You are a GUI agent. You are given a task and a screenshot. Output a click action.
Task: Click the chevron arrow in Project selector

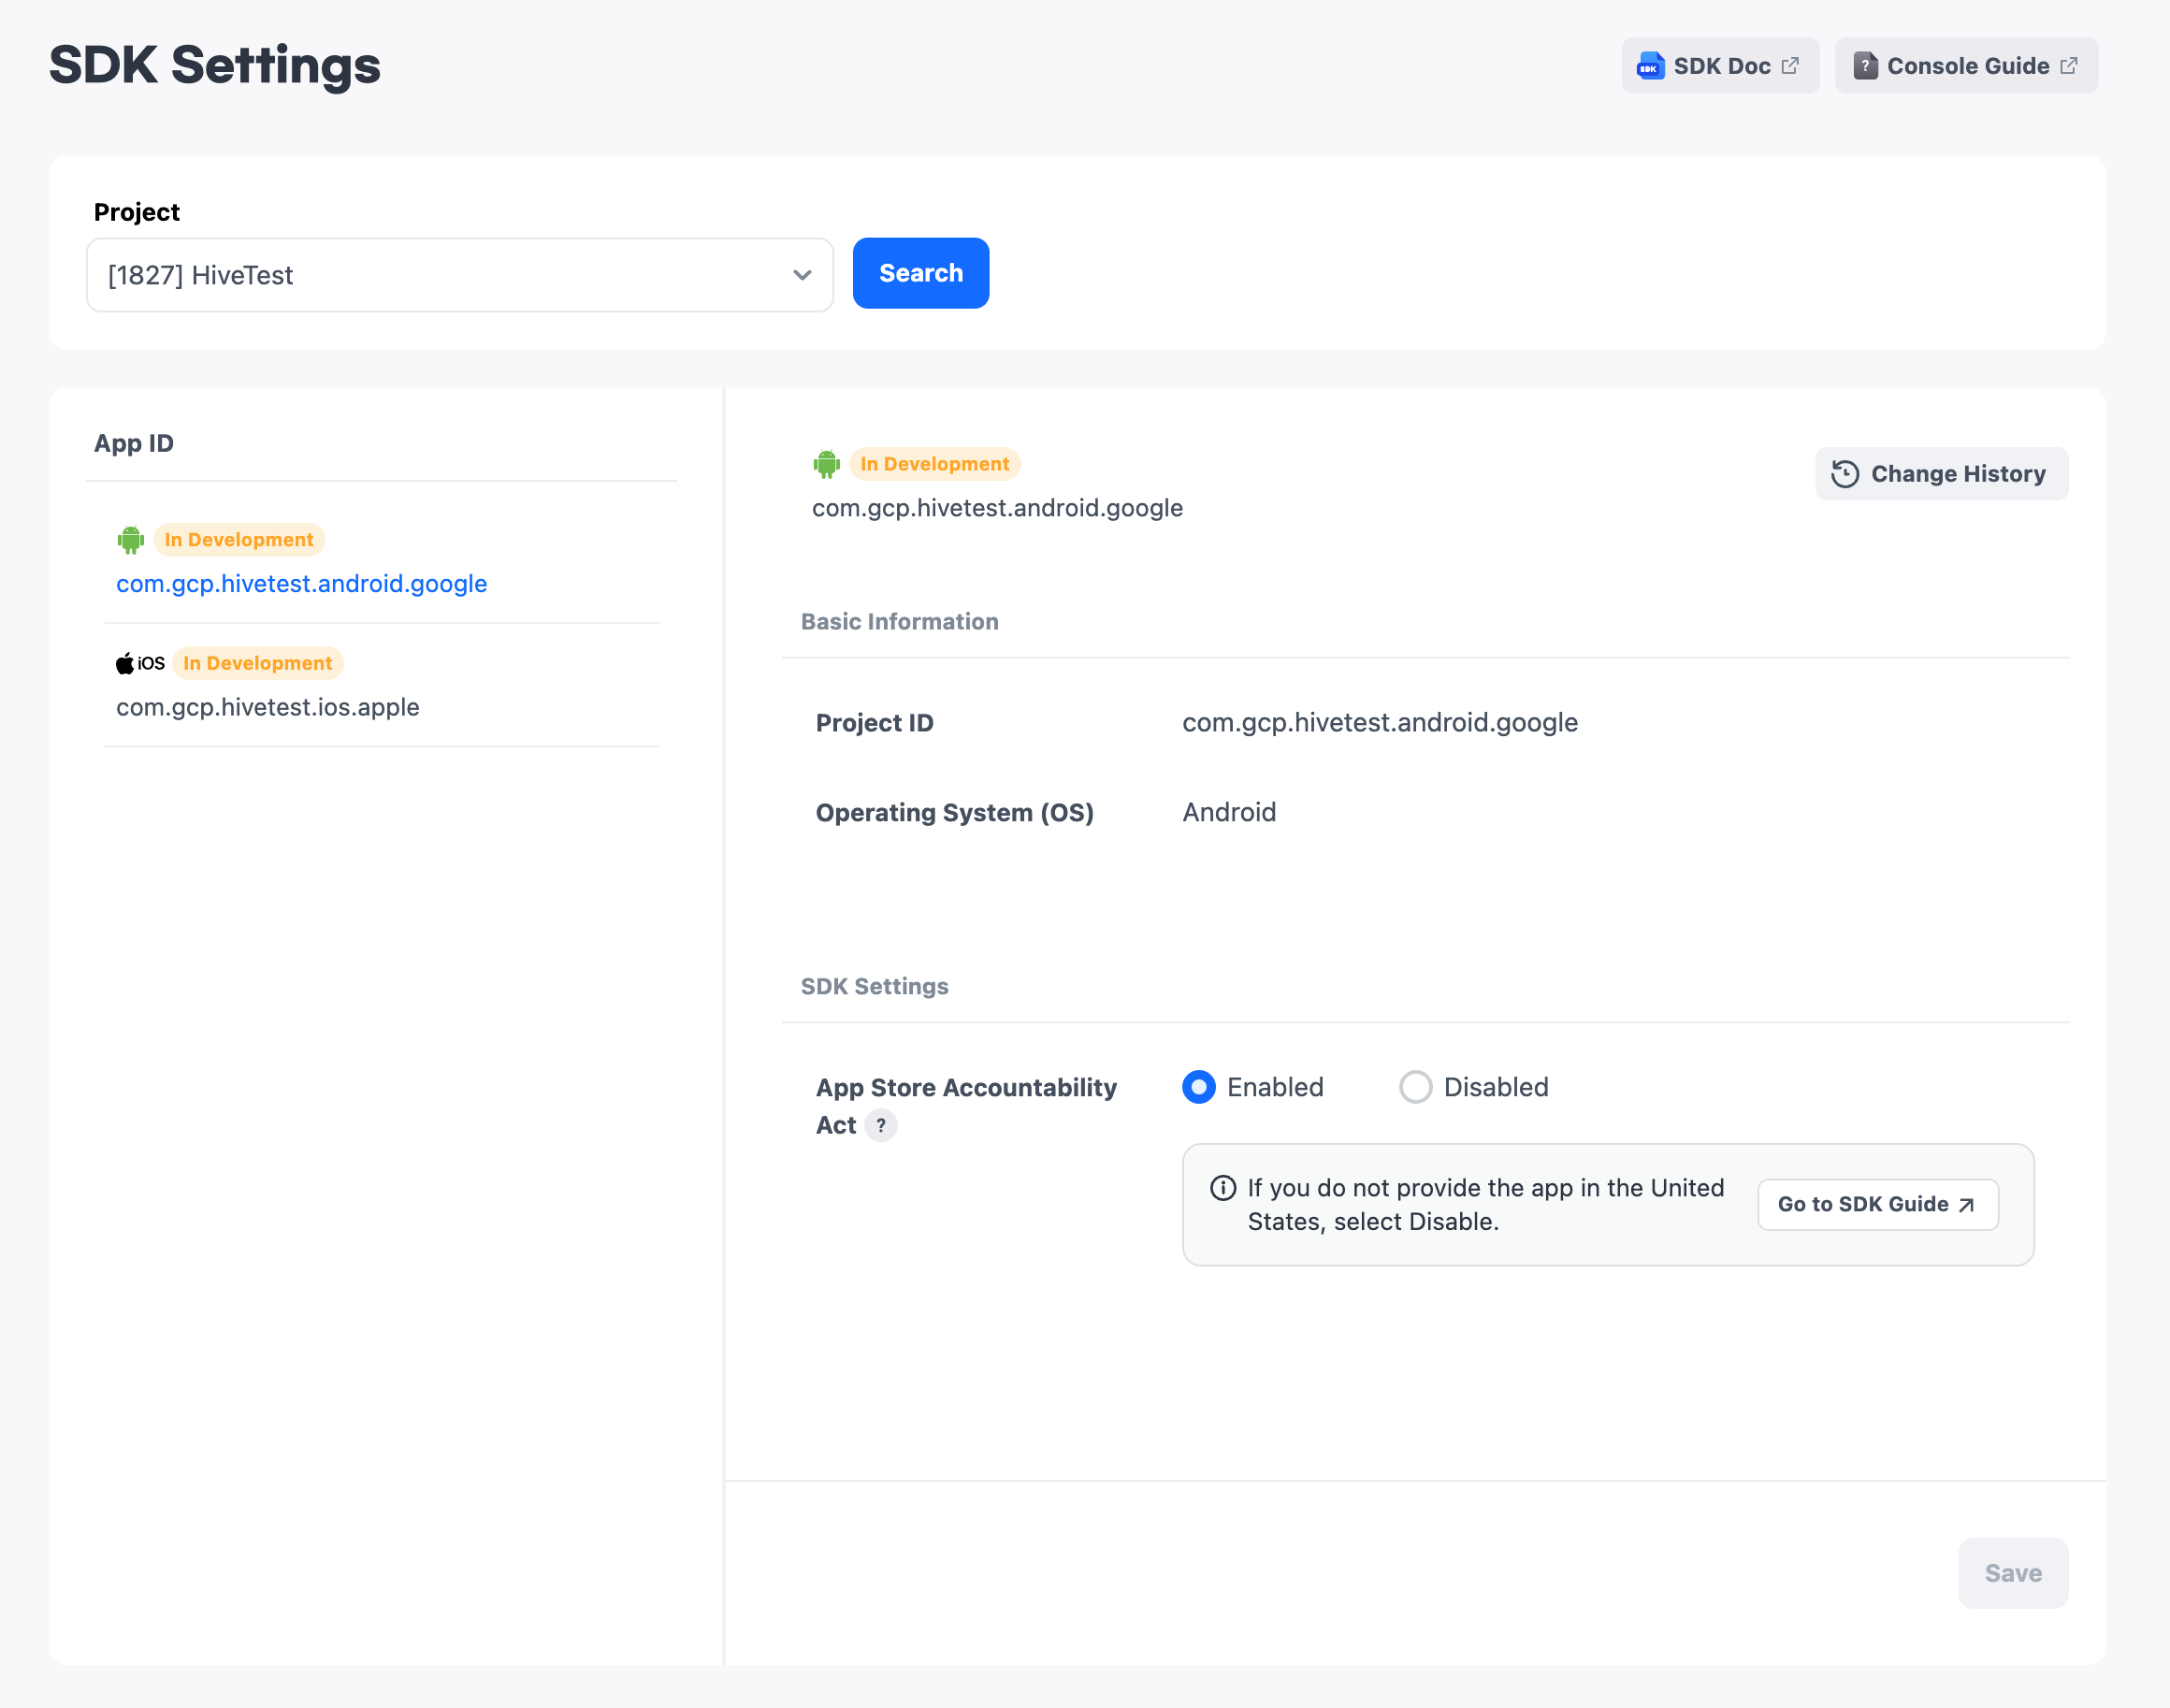tap(802, 275)
